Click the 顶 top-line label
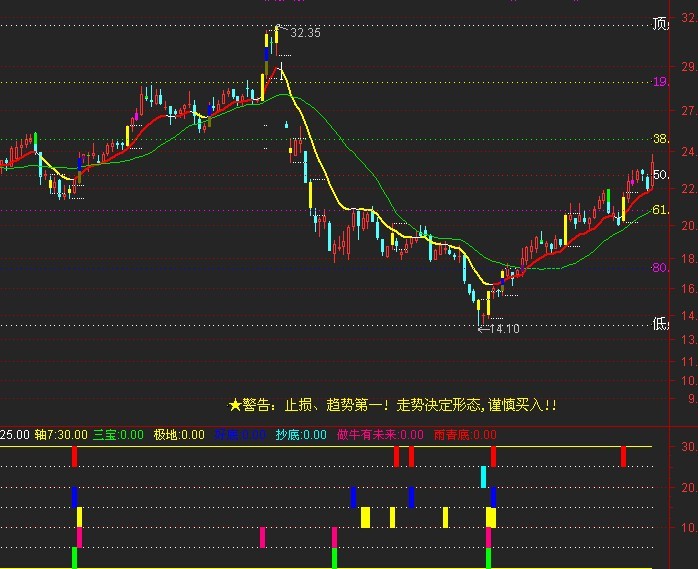This screenshot has width=698, height=569. point(660,24)
